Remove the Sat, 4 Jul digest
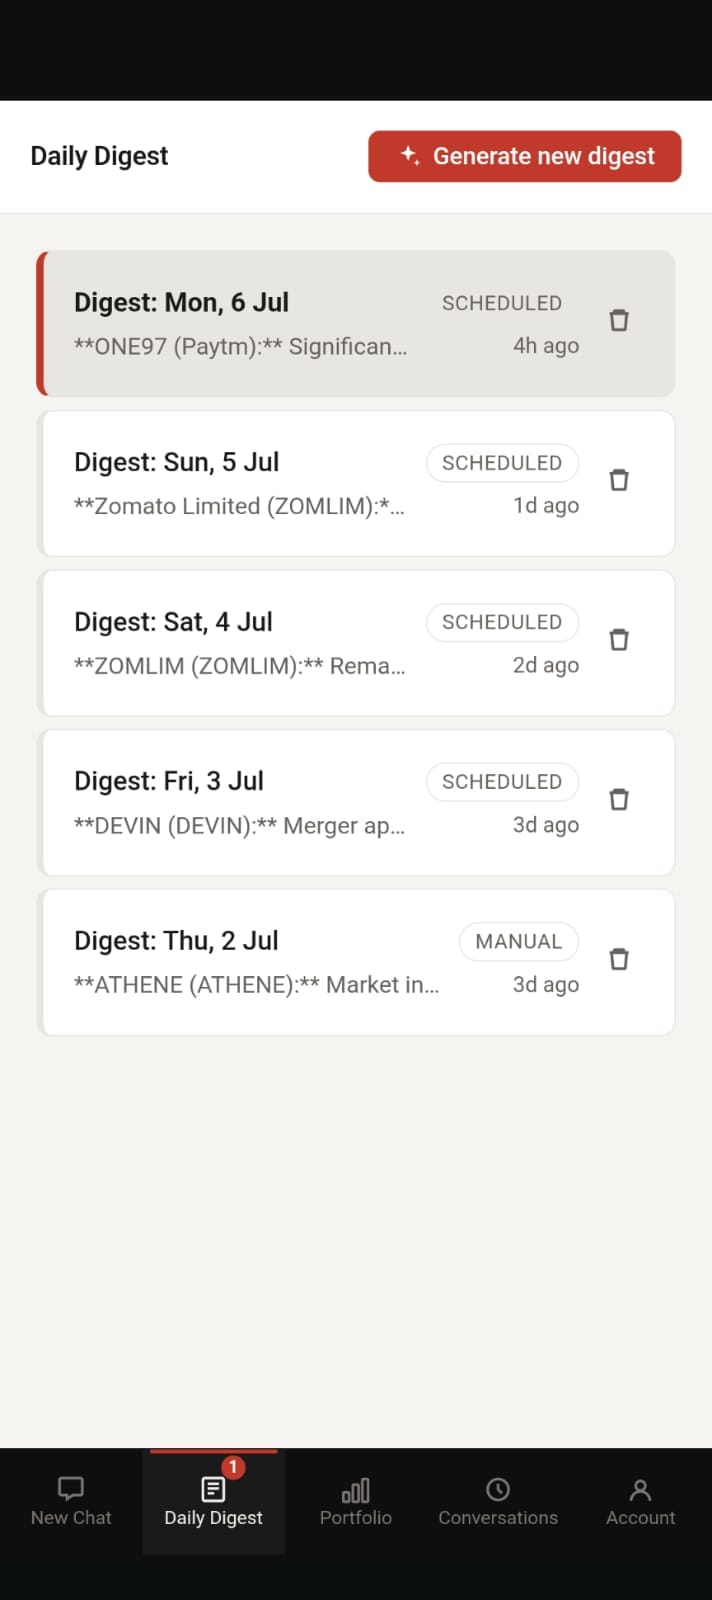 point(619,639)
